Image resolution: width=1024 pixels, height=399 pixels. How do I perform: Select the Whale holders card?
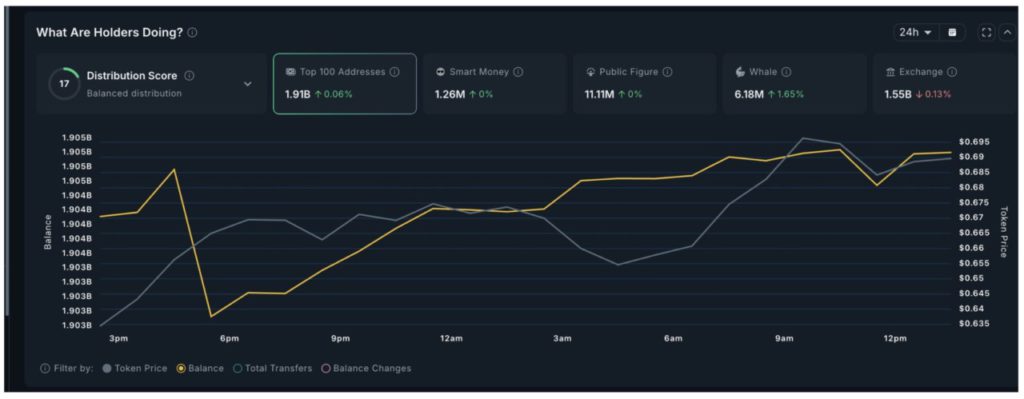pyautogui.click(x=794, y=84)
